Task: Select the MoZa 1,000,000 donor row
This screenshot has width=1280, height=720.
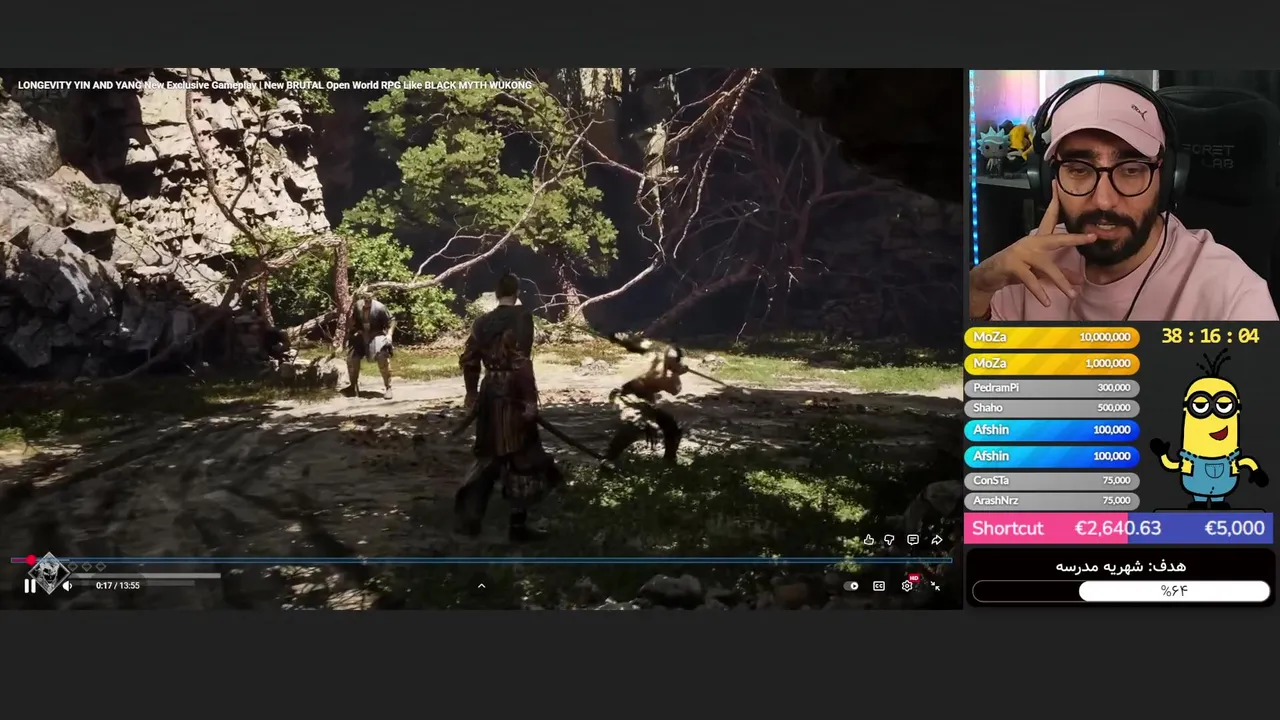Action: pyautogui.click(x=1051, y=364)
